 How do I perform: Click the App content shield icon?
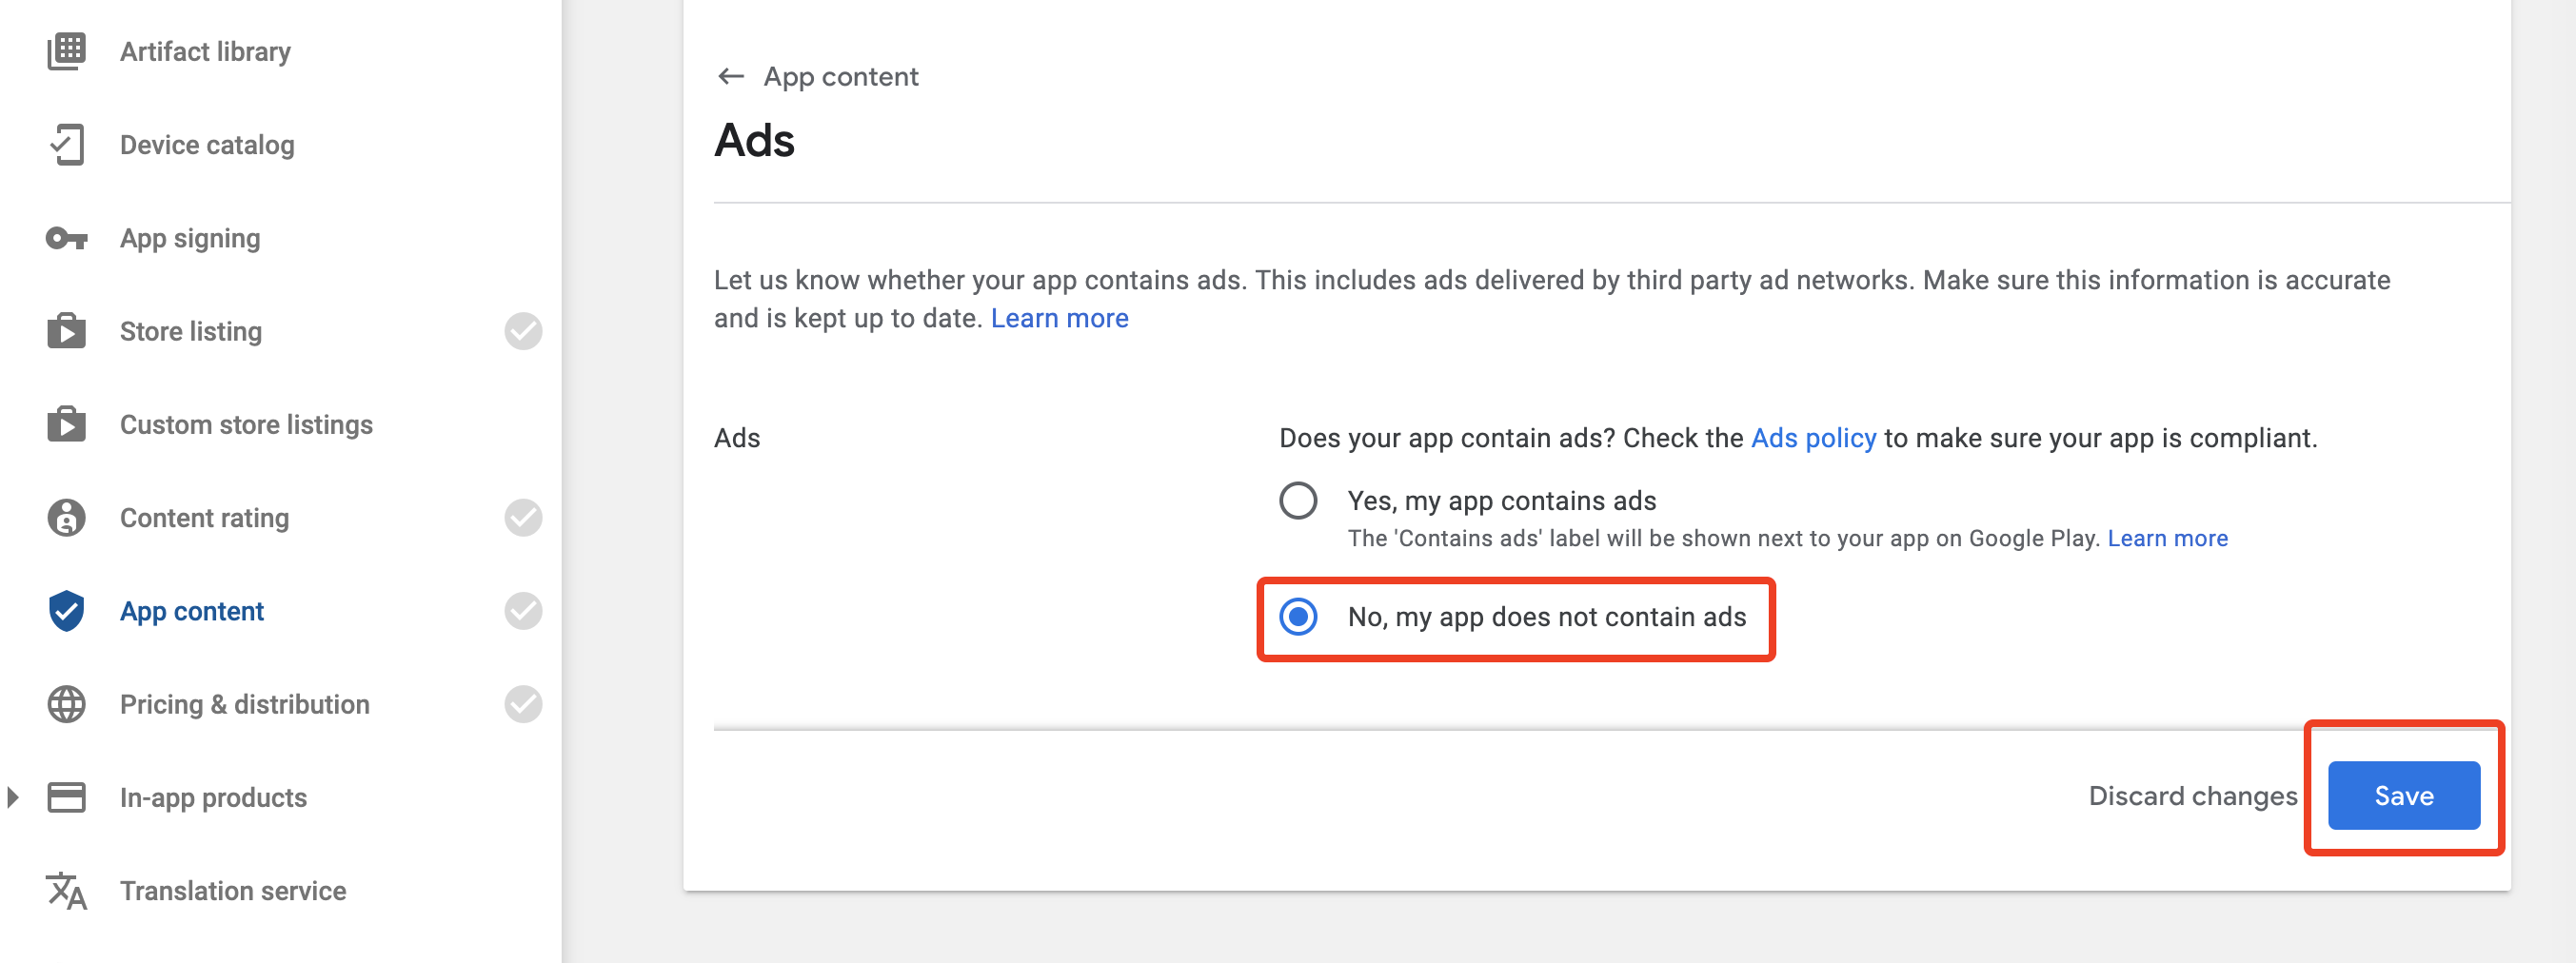pyautogui.click(x=67, y=611)
